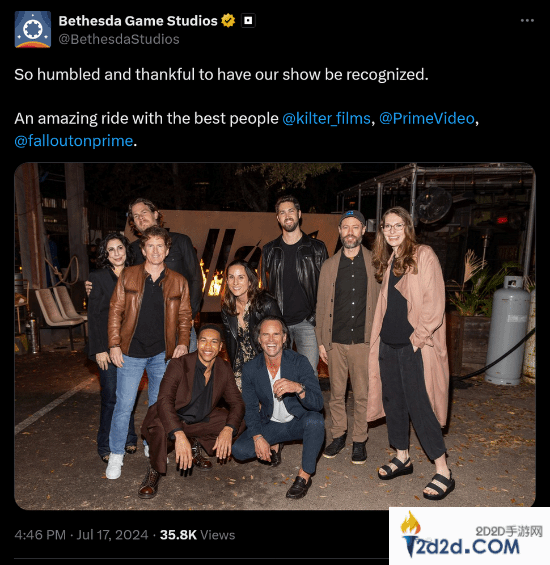Click the Bethesda Game Studios display name
Viewport: 550px width, 565px height.
click(138, 21)
